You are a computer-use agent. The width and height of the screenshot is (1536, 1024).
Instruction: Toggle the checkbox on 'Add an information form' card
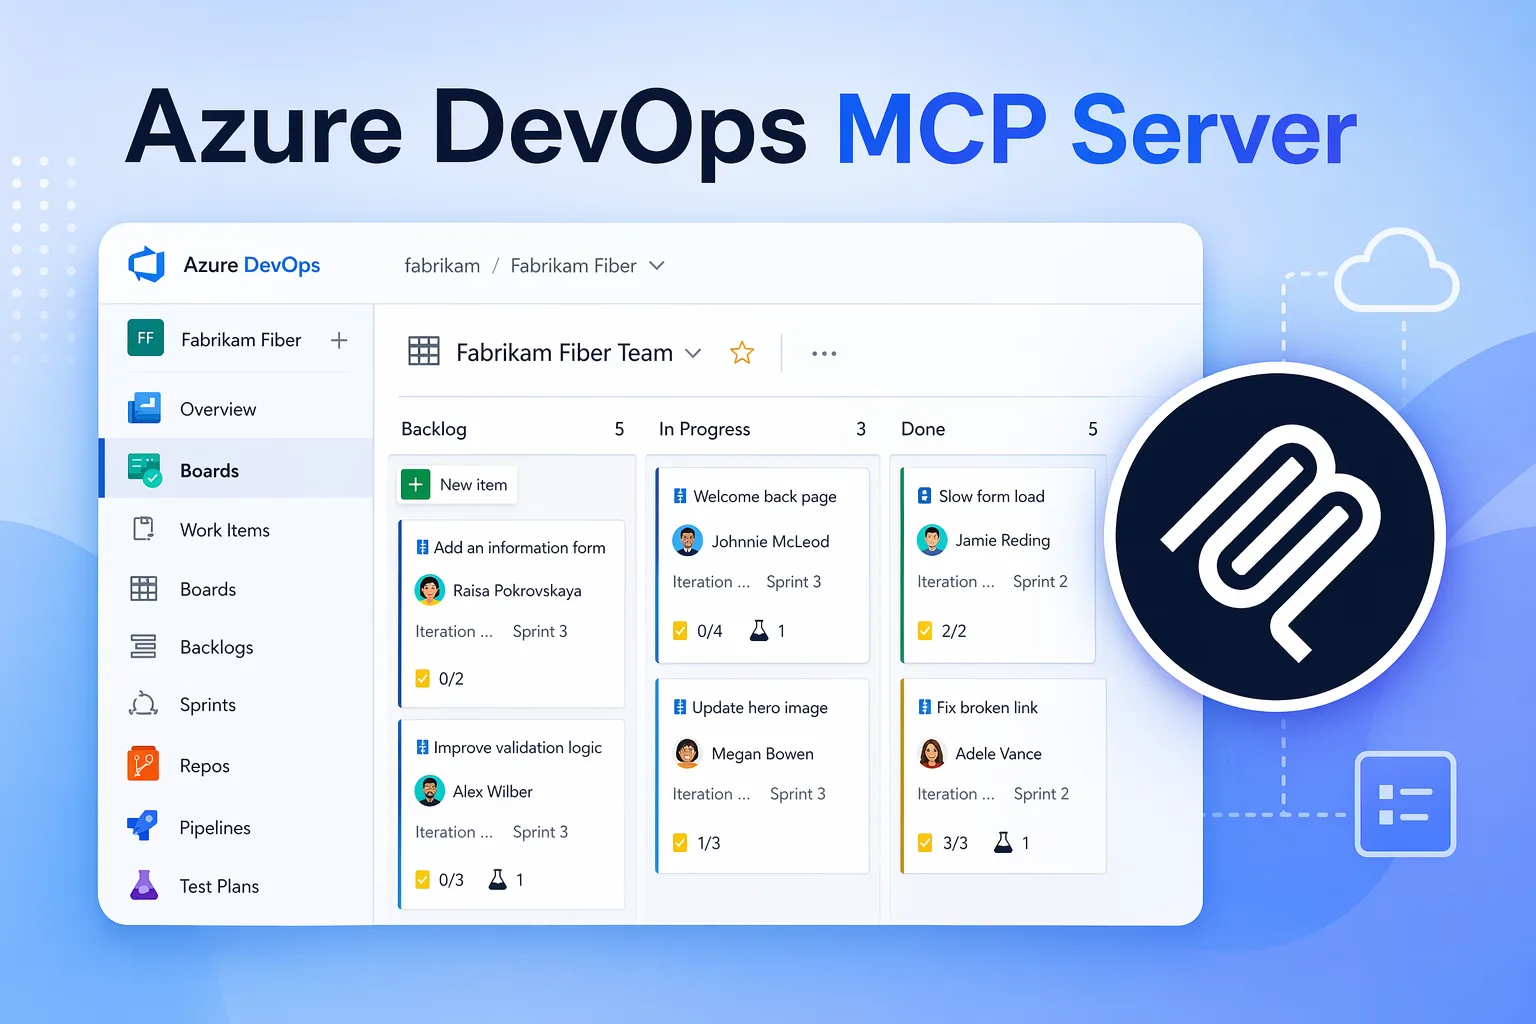click(x=422, y=678)
